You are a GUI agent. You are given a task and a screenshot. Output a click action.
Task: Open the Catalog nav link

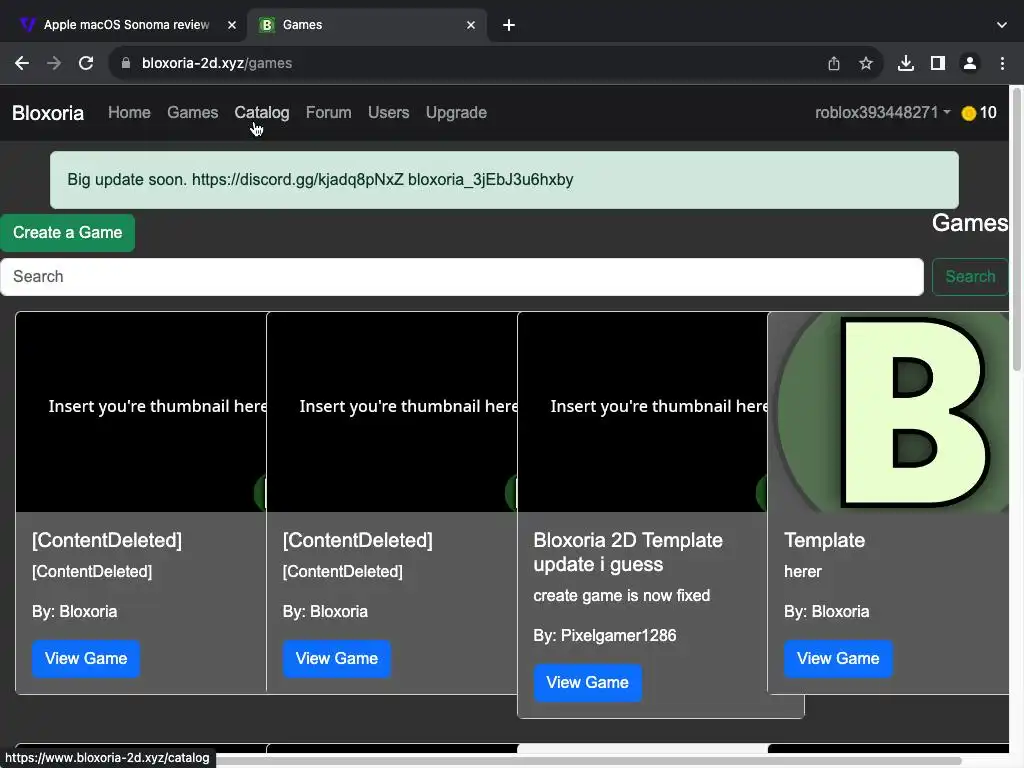click(262, 112)
